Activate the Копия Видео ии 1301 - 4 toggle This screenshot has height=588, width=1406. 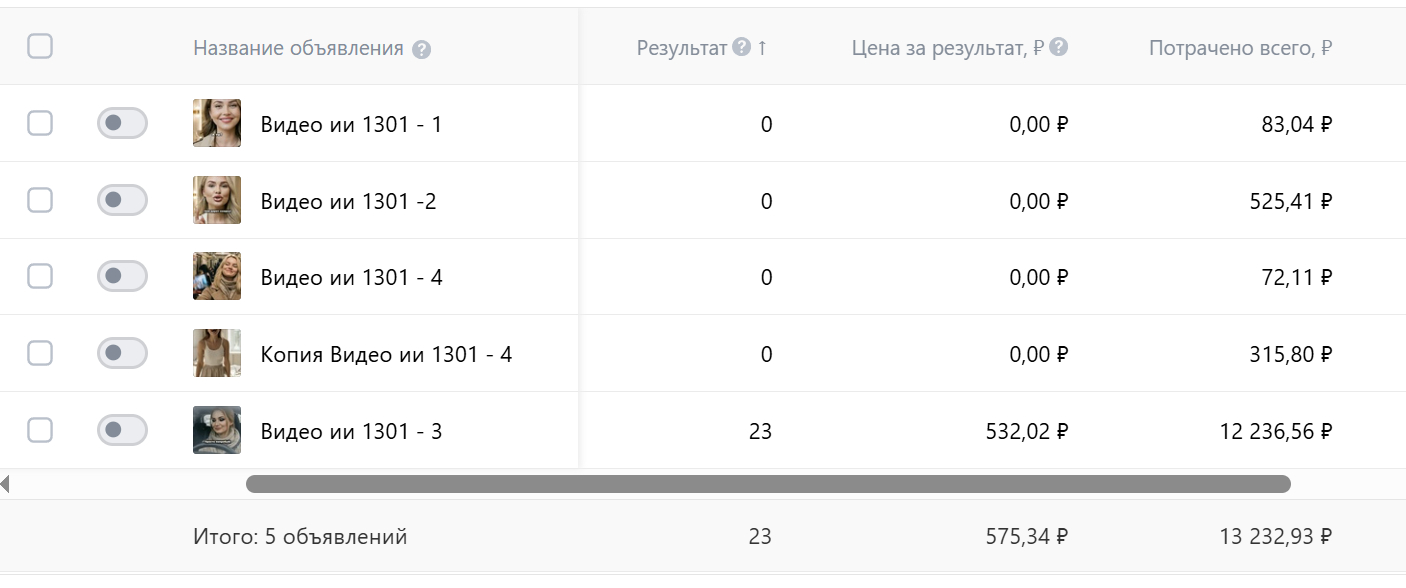122,354
